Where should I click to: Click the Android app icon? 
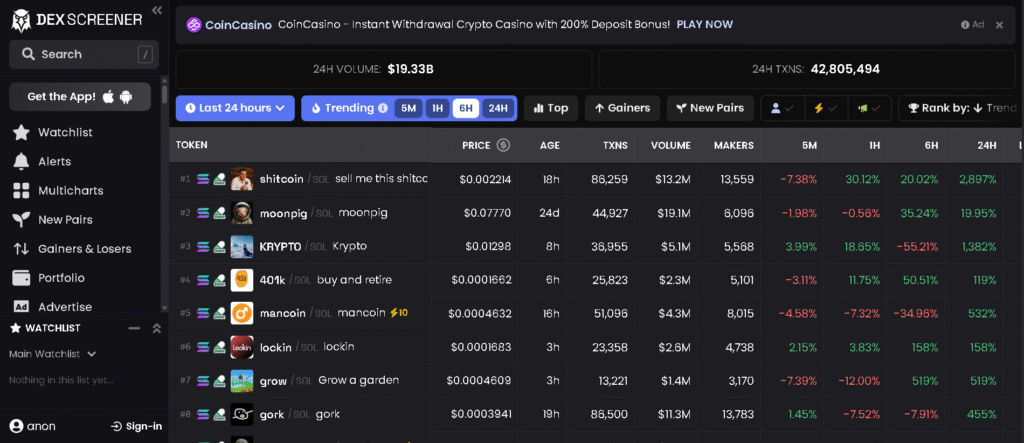126,97
